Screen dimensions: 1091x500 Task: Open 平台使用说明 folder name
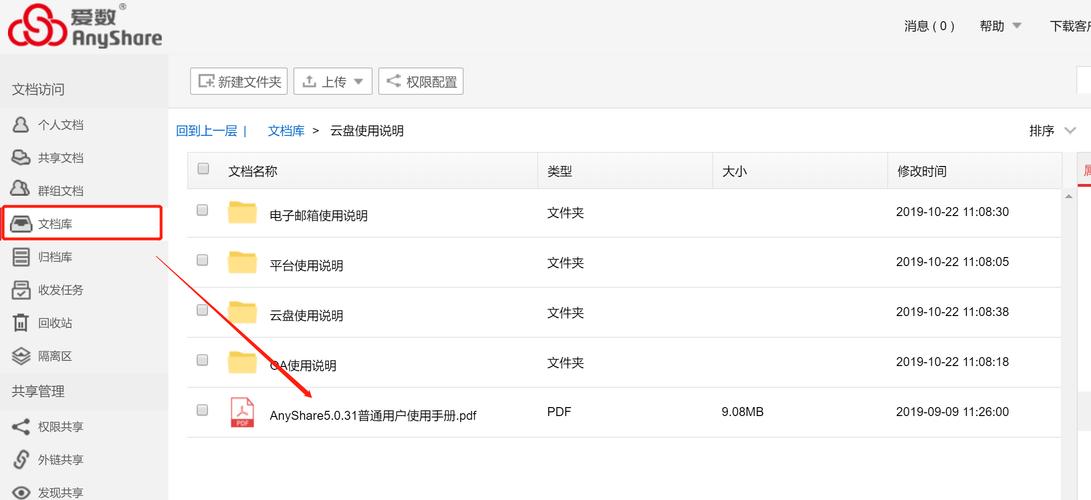(306, 266)
